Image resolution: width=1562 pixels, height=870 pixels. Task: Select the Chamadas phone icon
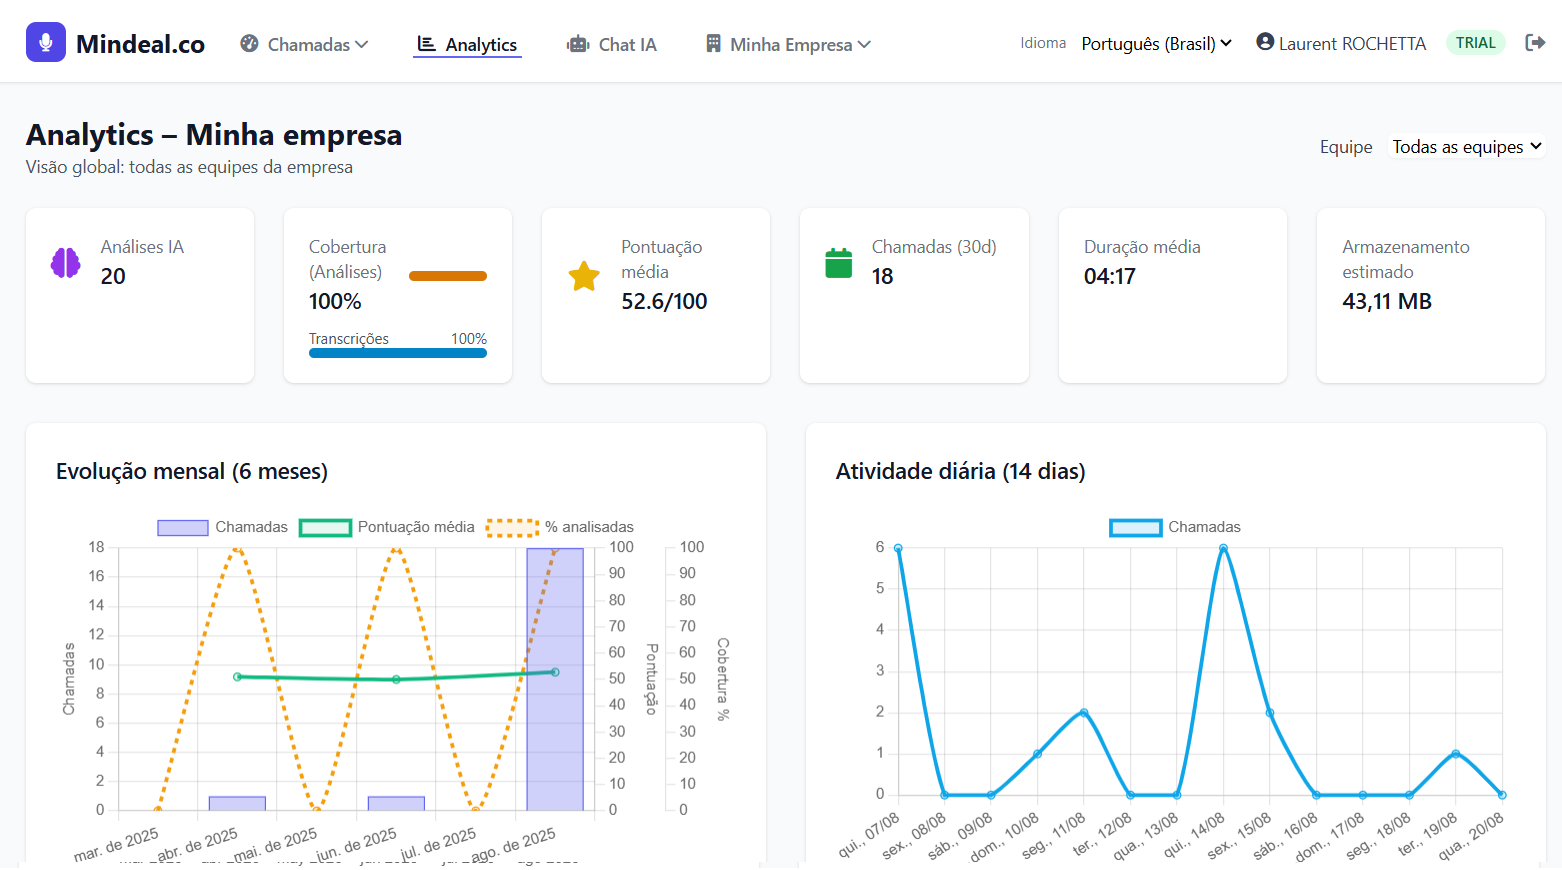[247, 44]
